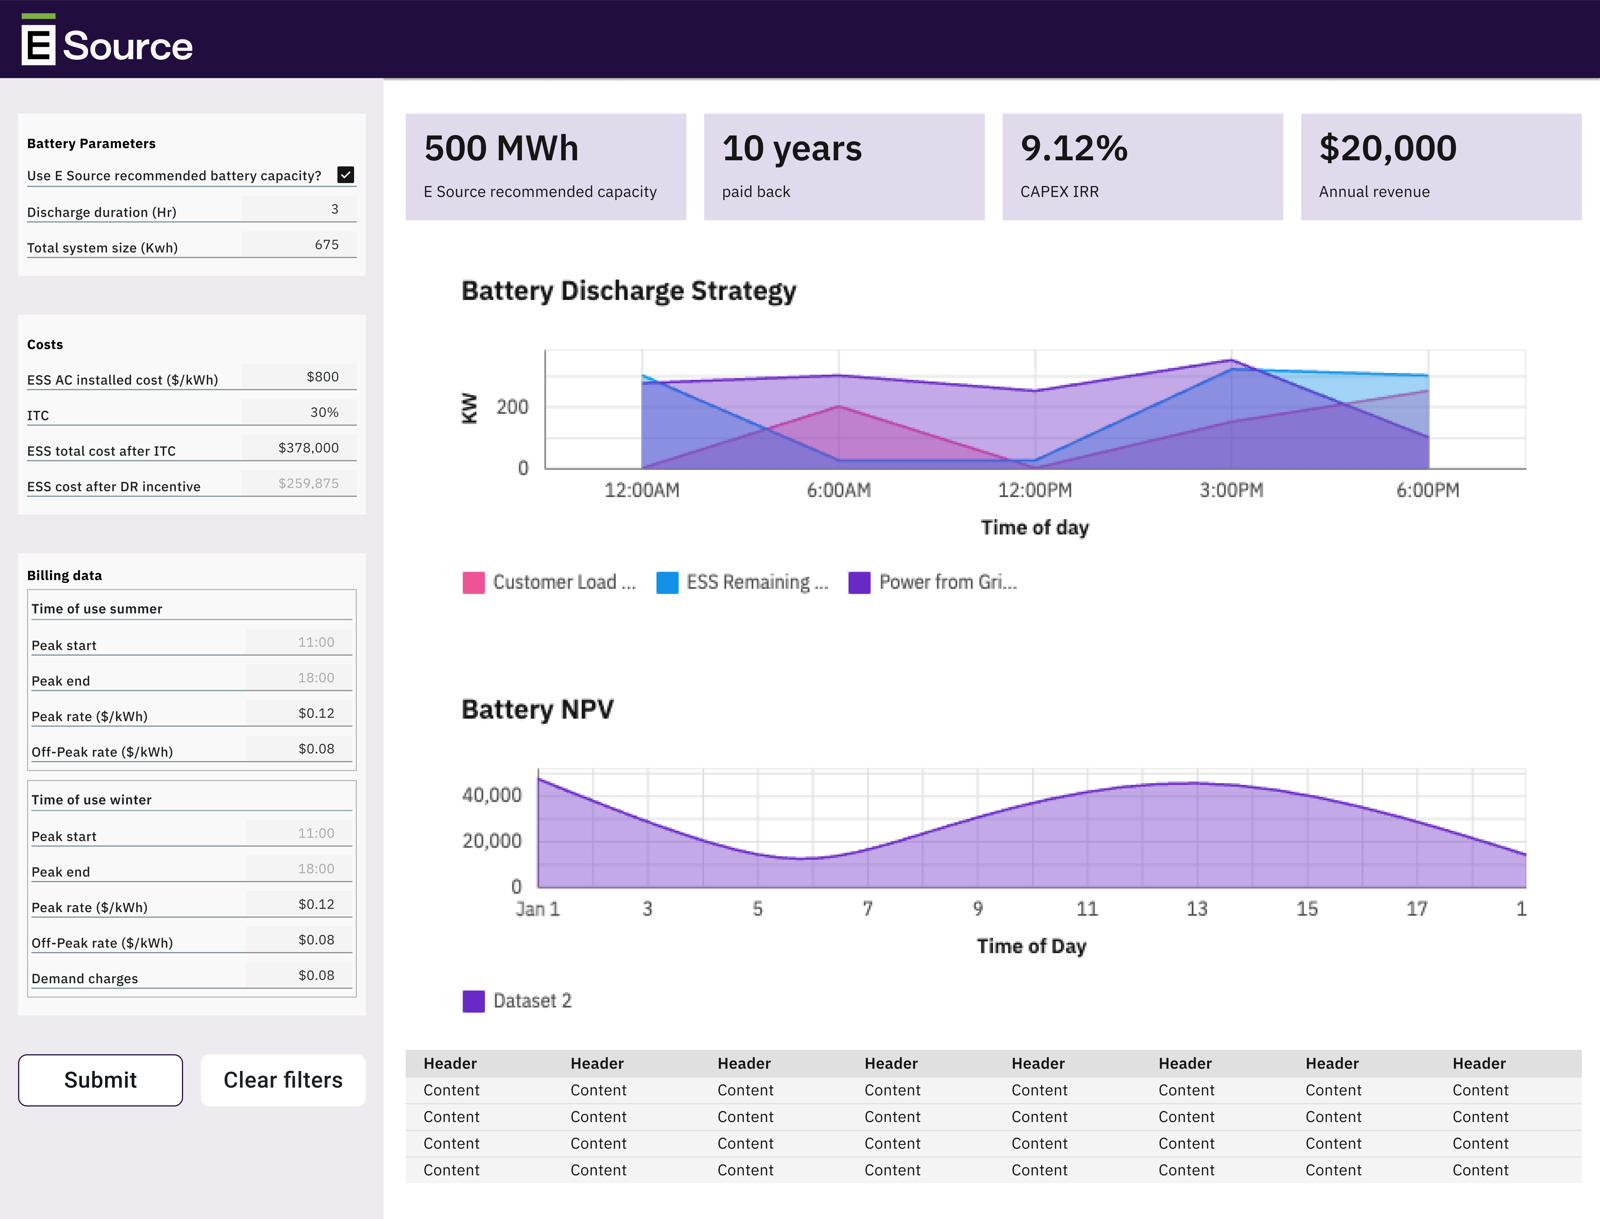The width and height of the screenshot is (1600, 1219).
Task: Toggle the Customer Load legend series
Action: (x=548, y=581)
